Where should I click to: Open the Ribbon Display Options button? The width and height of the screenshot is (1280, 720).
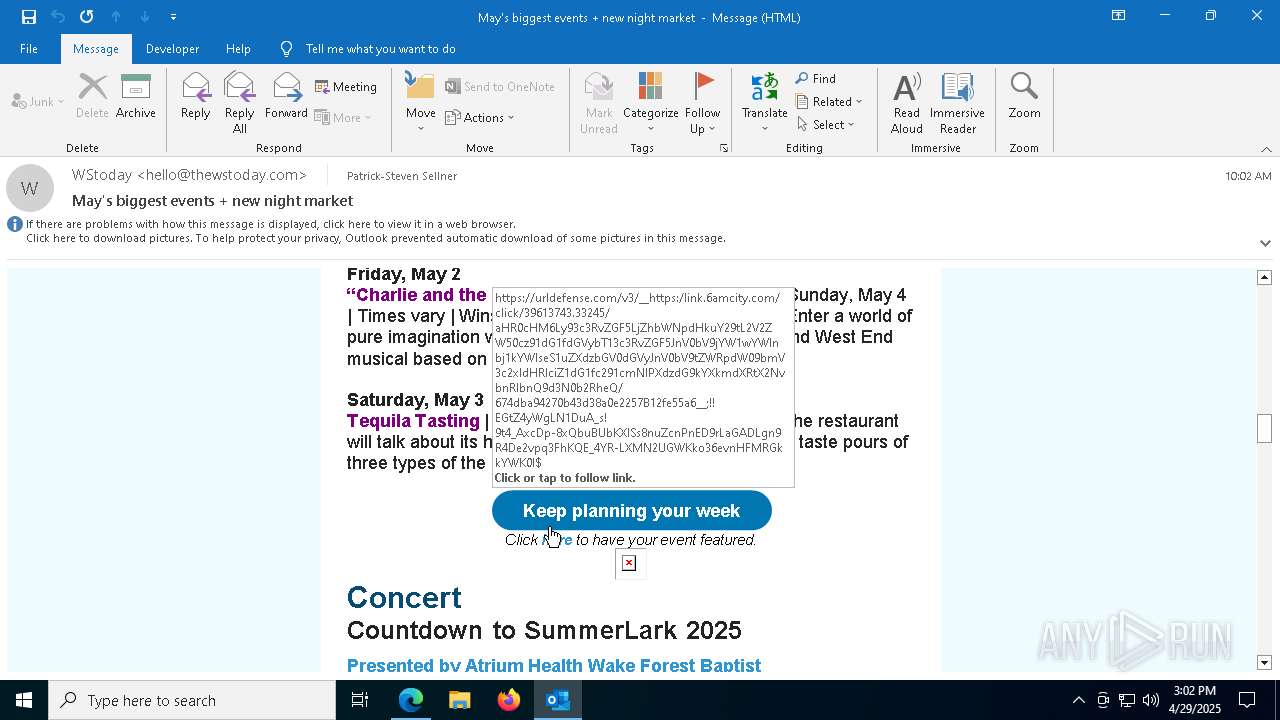pyautogui.click(x=1118, y=16)
